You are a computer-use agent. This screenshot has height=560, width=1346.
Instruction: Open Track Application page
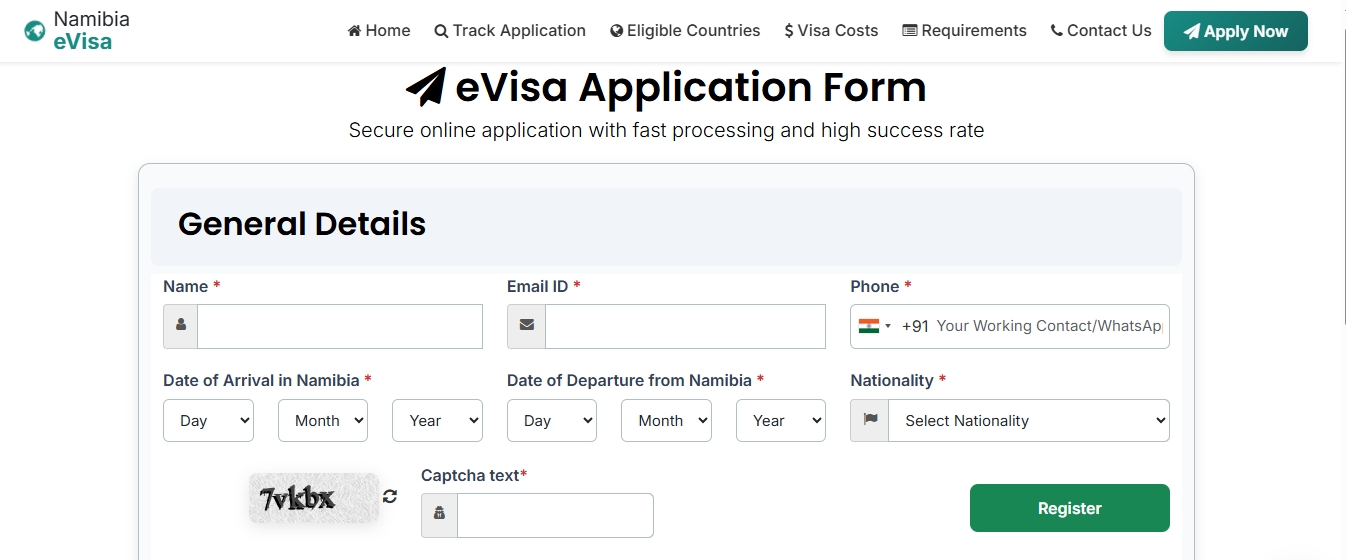tap(510, 31)
